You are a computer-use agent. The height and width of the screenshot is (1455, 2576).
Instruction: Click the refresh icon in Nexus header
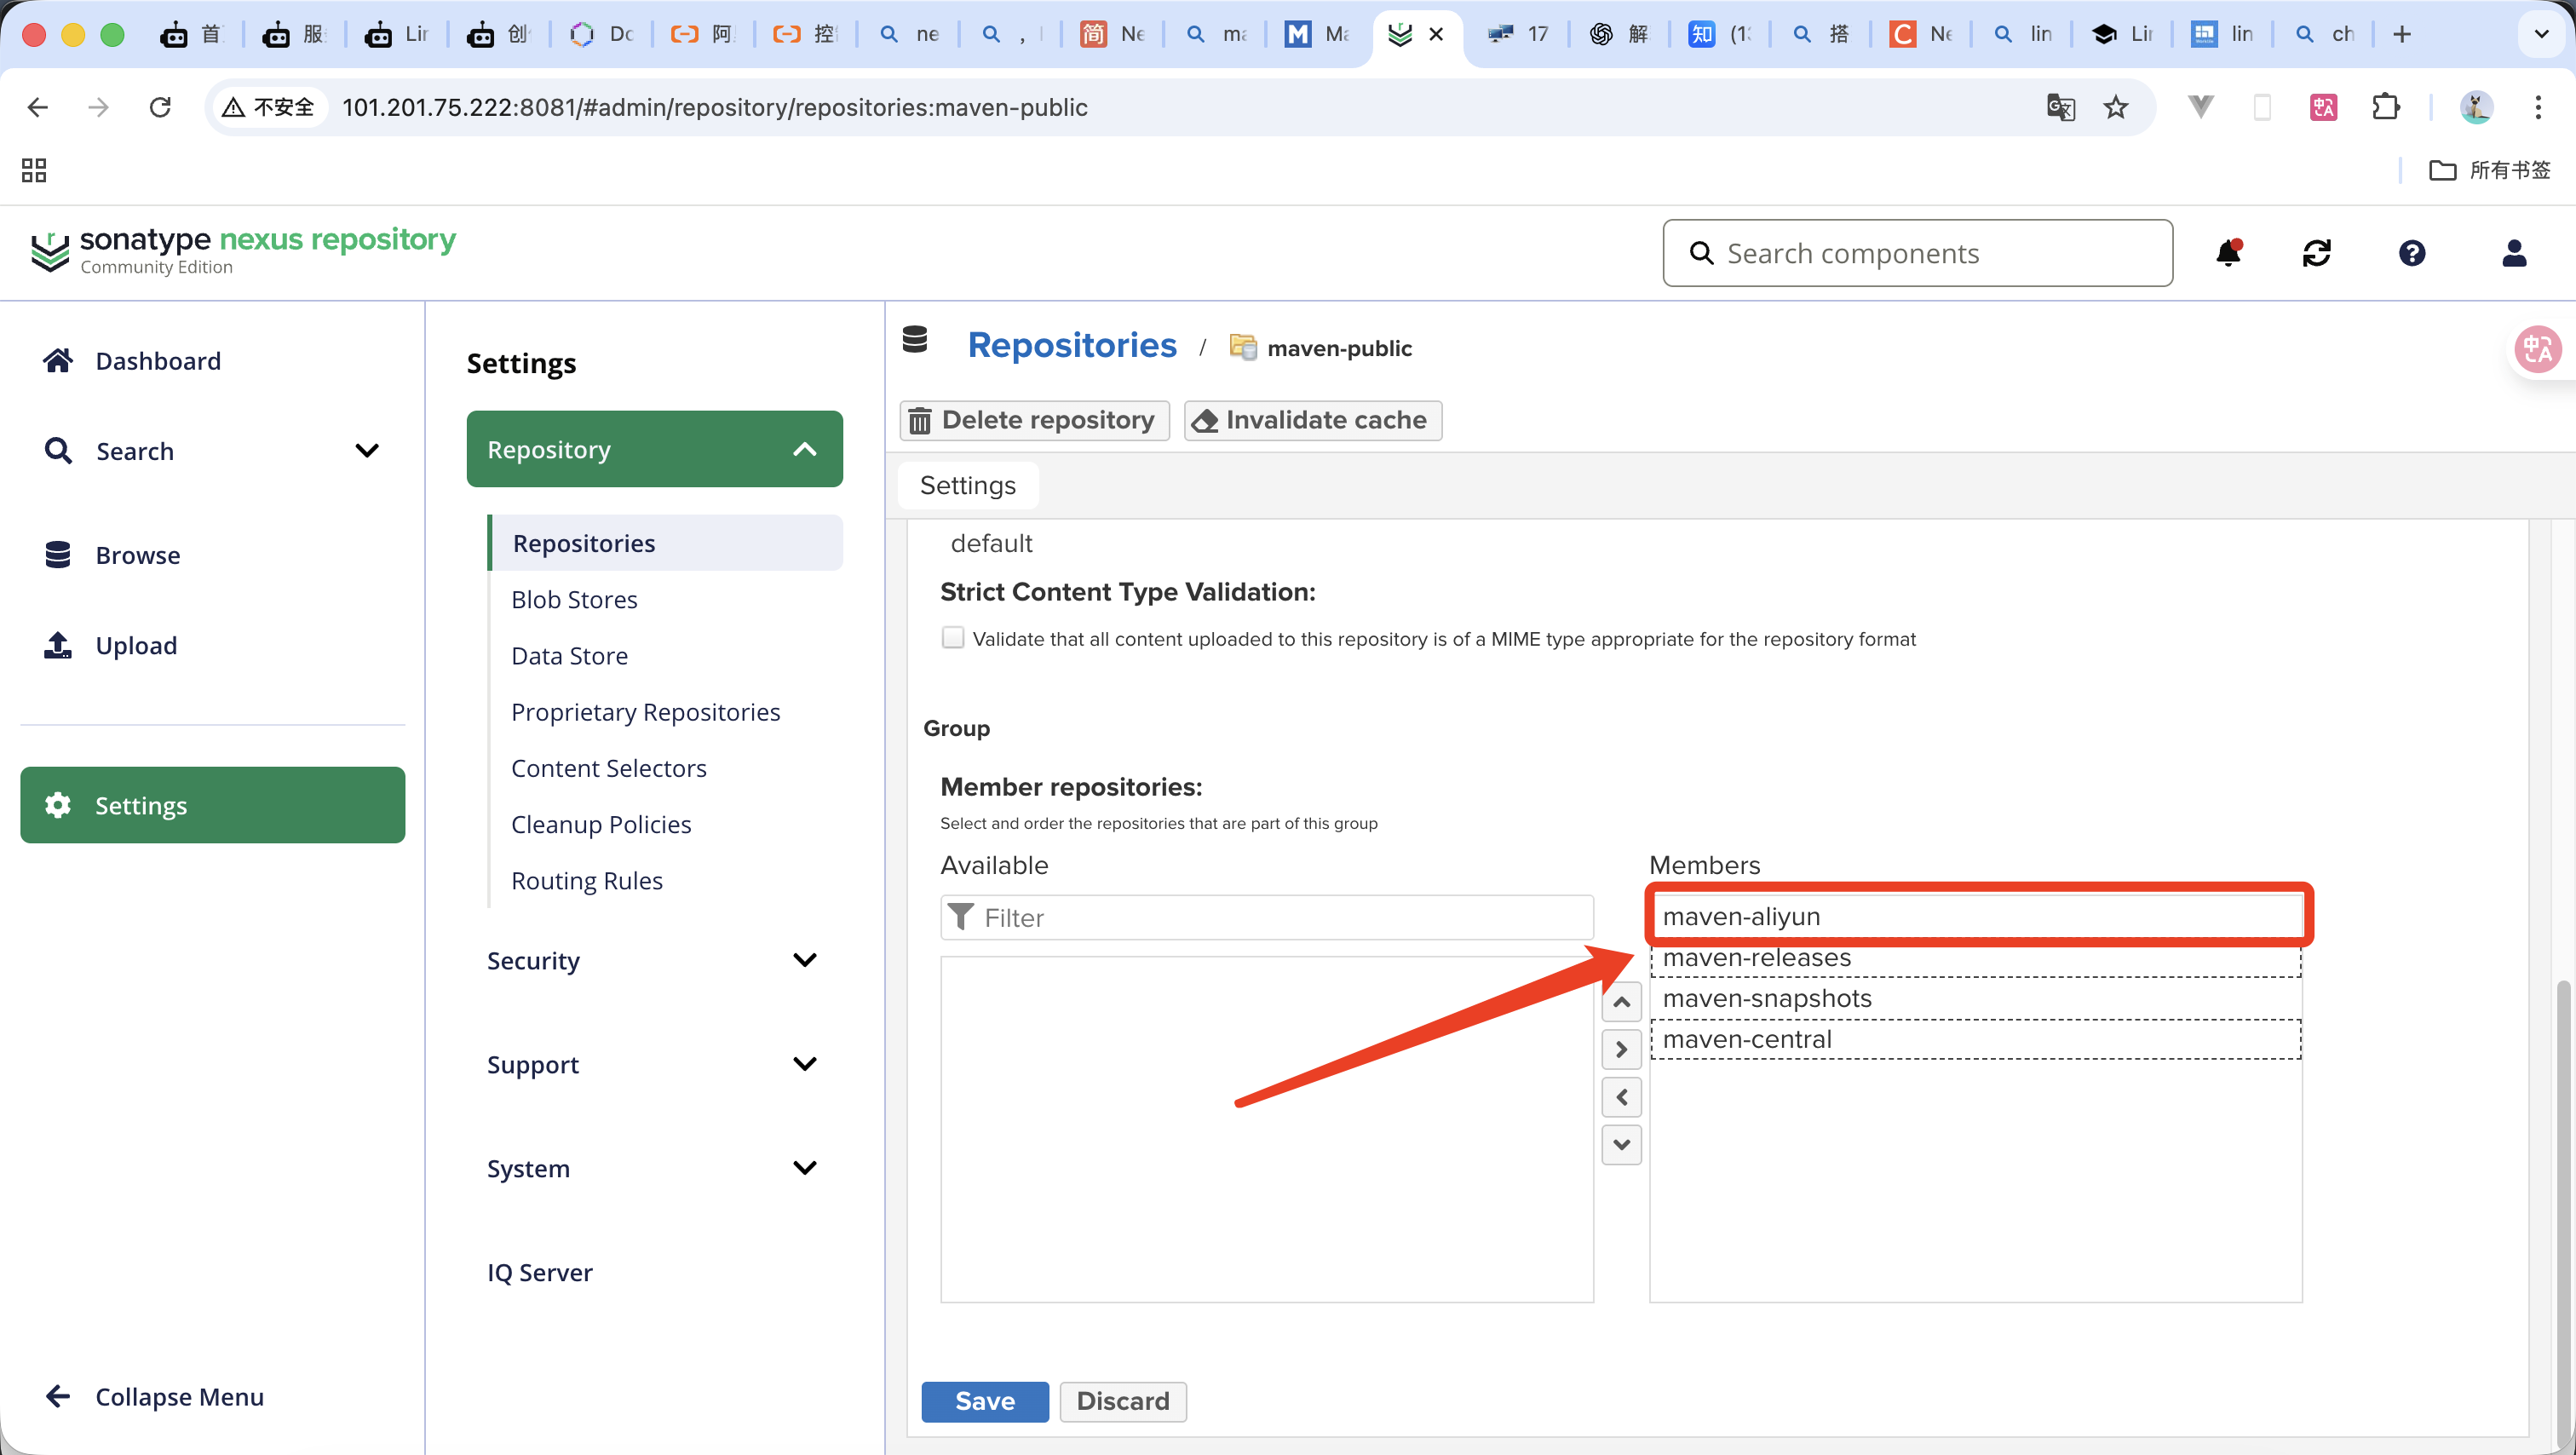[2316, 253]
